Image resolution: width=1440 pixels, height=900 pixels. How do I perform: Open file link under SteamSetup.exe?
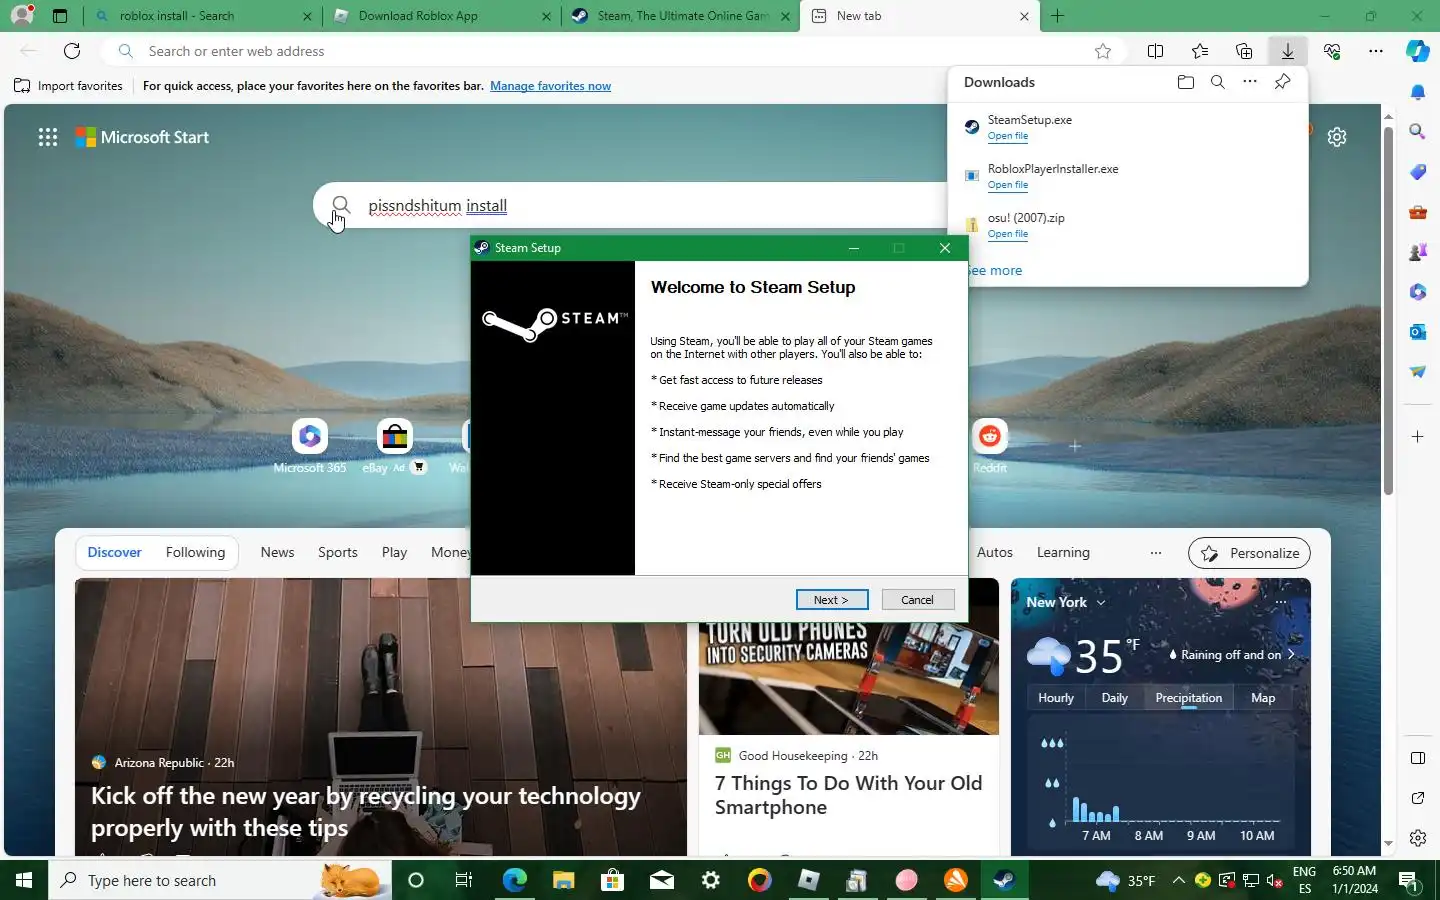point(1007,136)
